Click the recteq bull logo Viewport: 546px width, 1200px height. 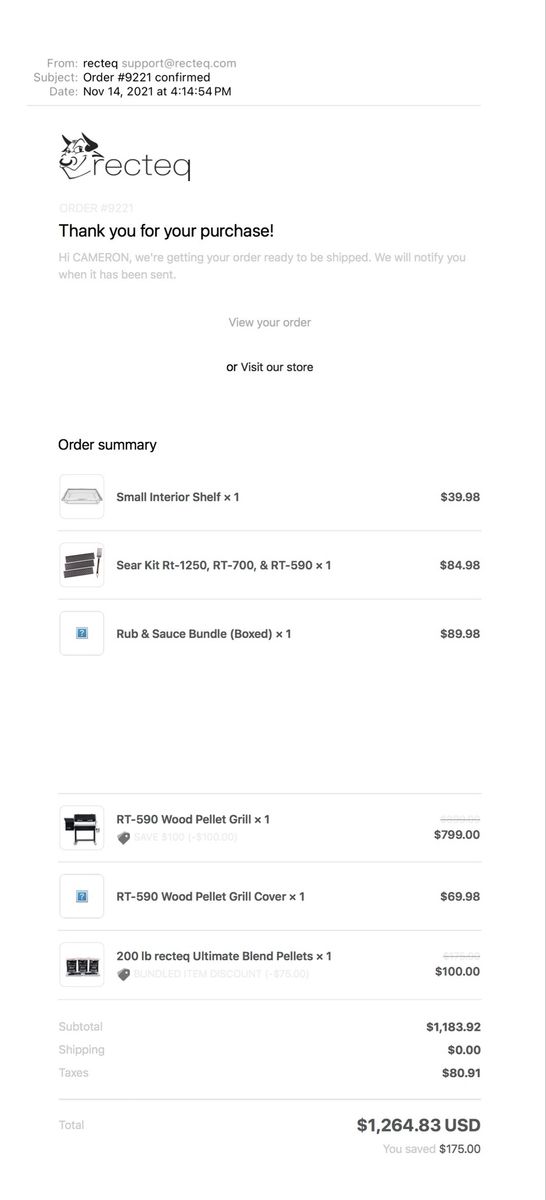pos(124,157)
